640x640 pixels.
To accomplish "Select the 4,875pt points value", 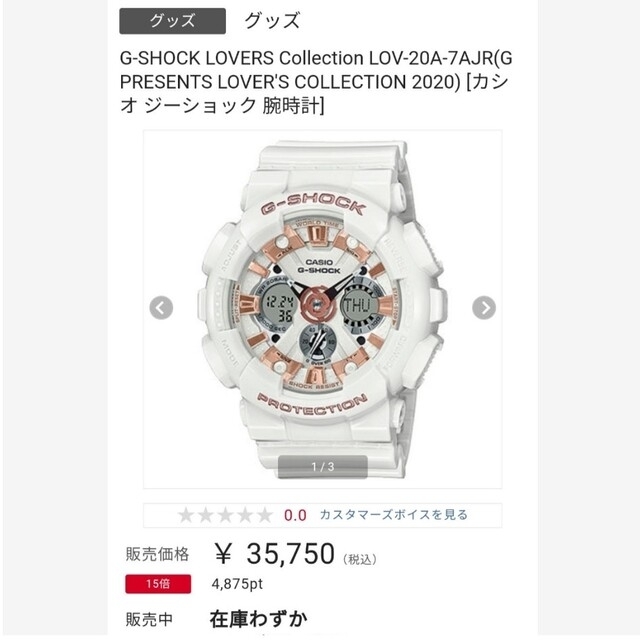I will pos(237,584).
